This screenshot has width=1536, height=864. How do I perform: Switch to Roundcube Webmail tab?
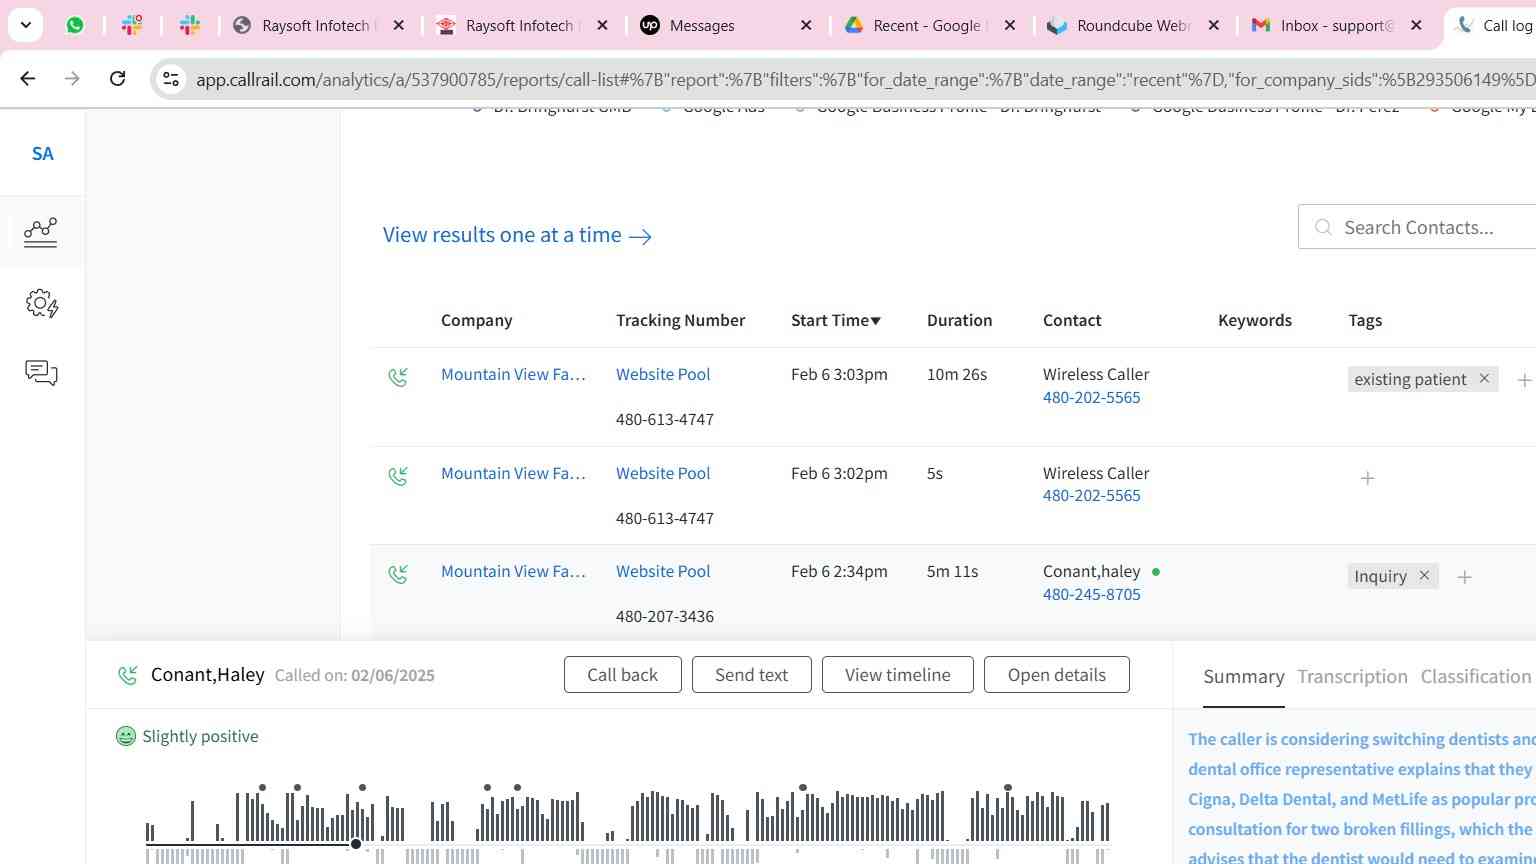(x=1121, y=25)
